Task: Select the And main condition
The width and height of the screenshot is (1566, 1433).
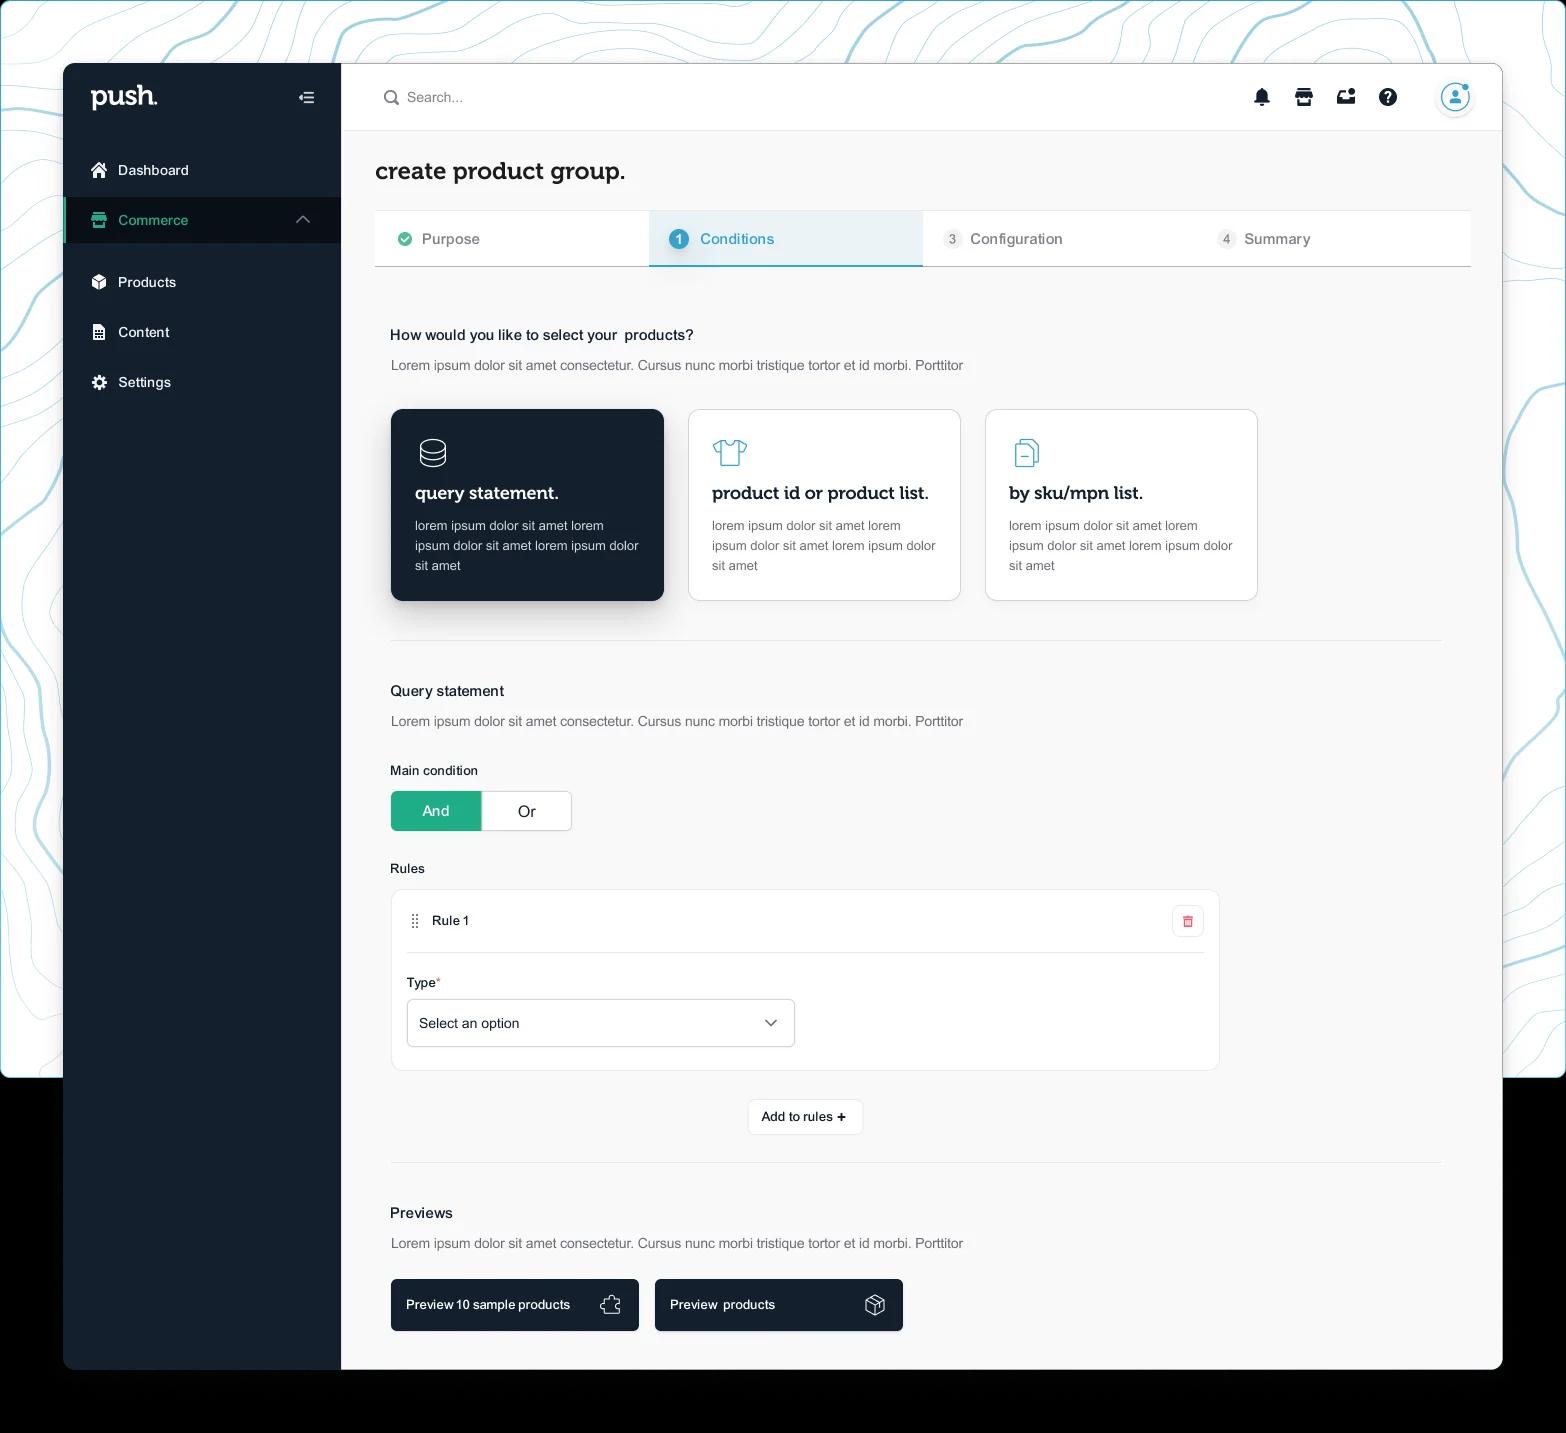Action: pos(436,811)
